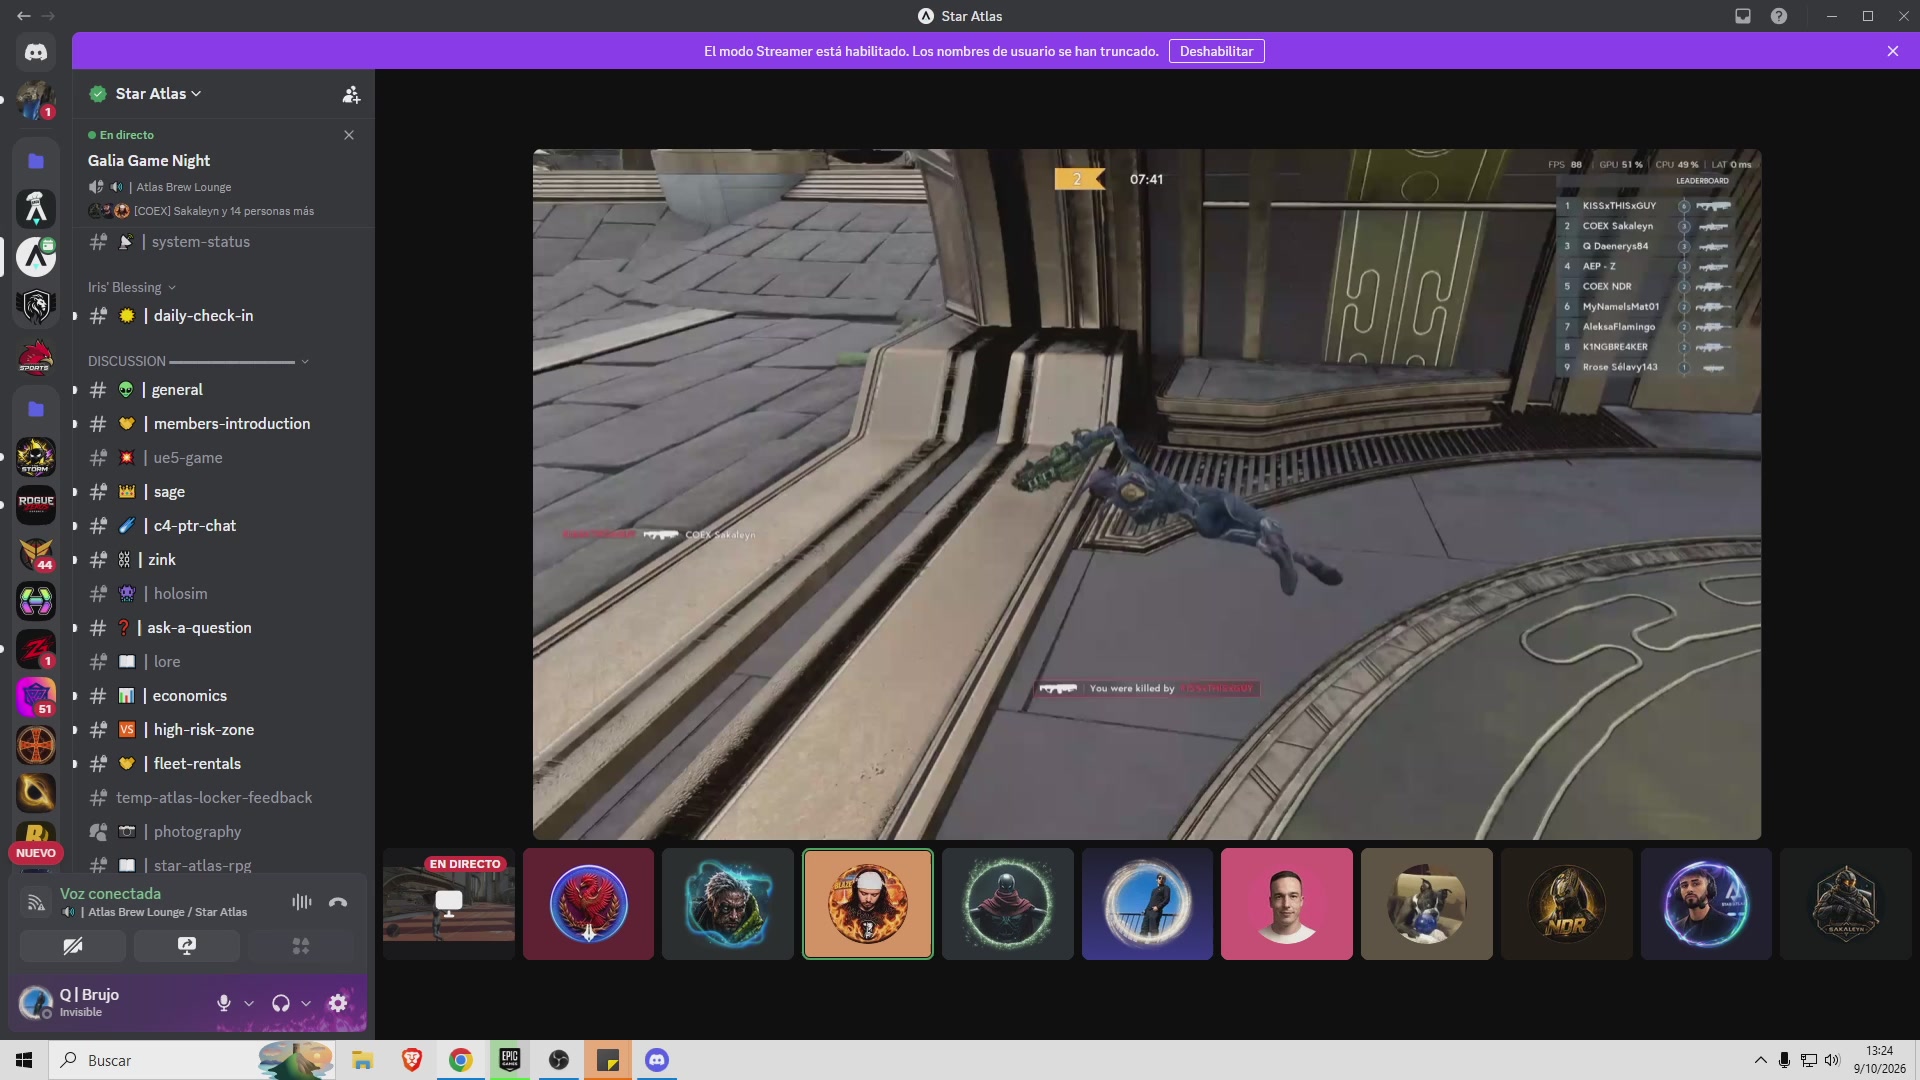Image resolution: width=1920 pixels, height=1080 pixels.
Task: Open the general text channel
Action: 222,390
